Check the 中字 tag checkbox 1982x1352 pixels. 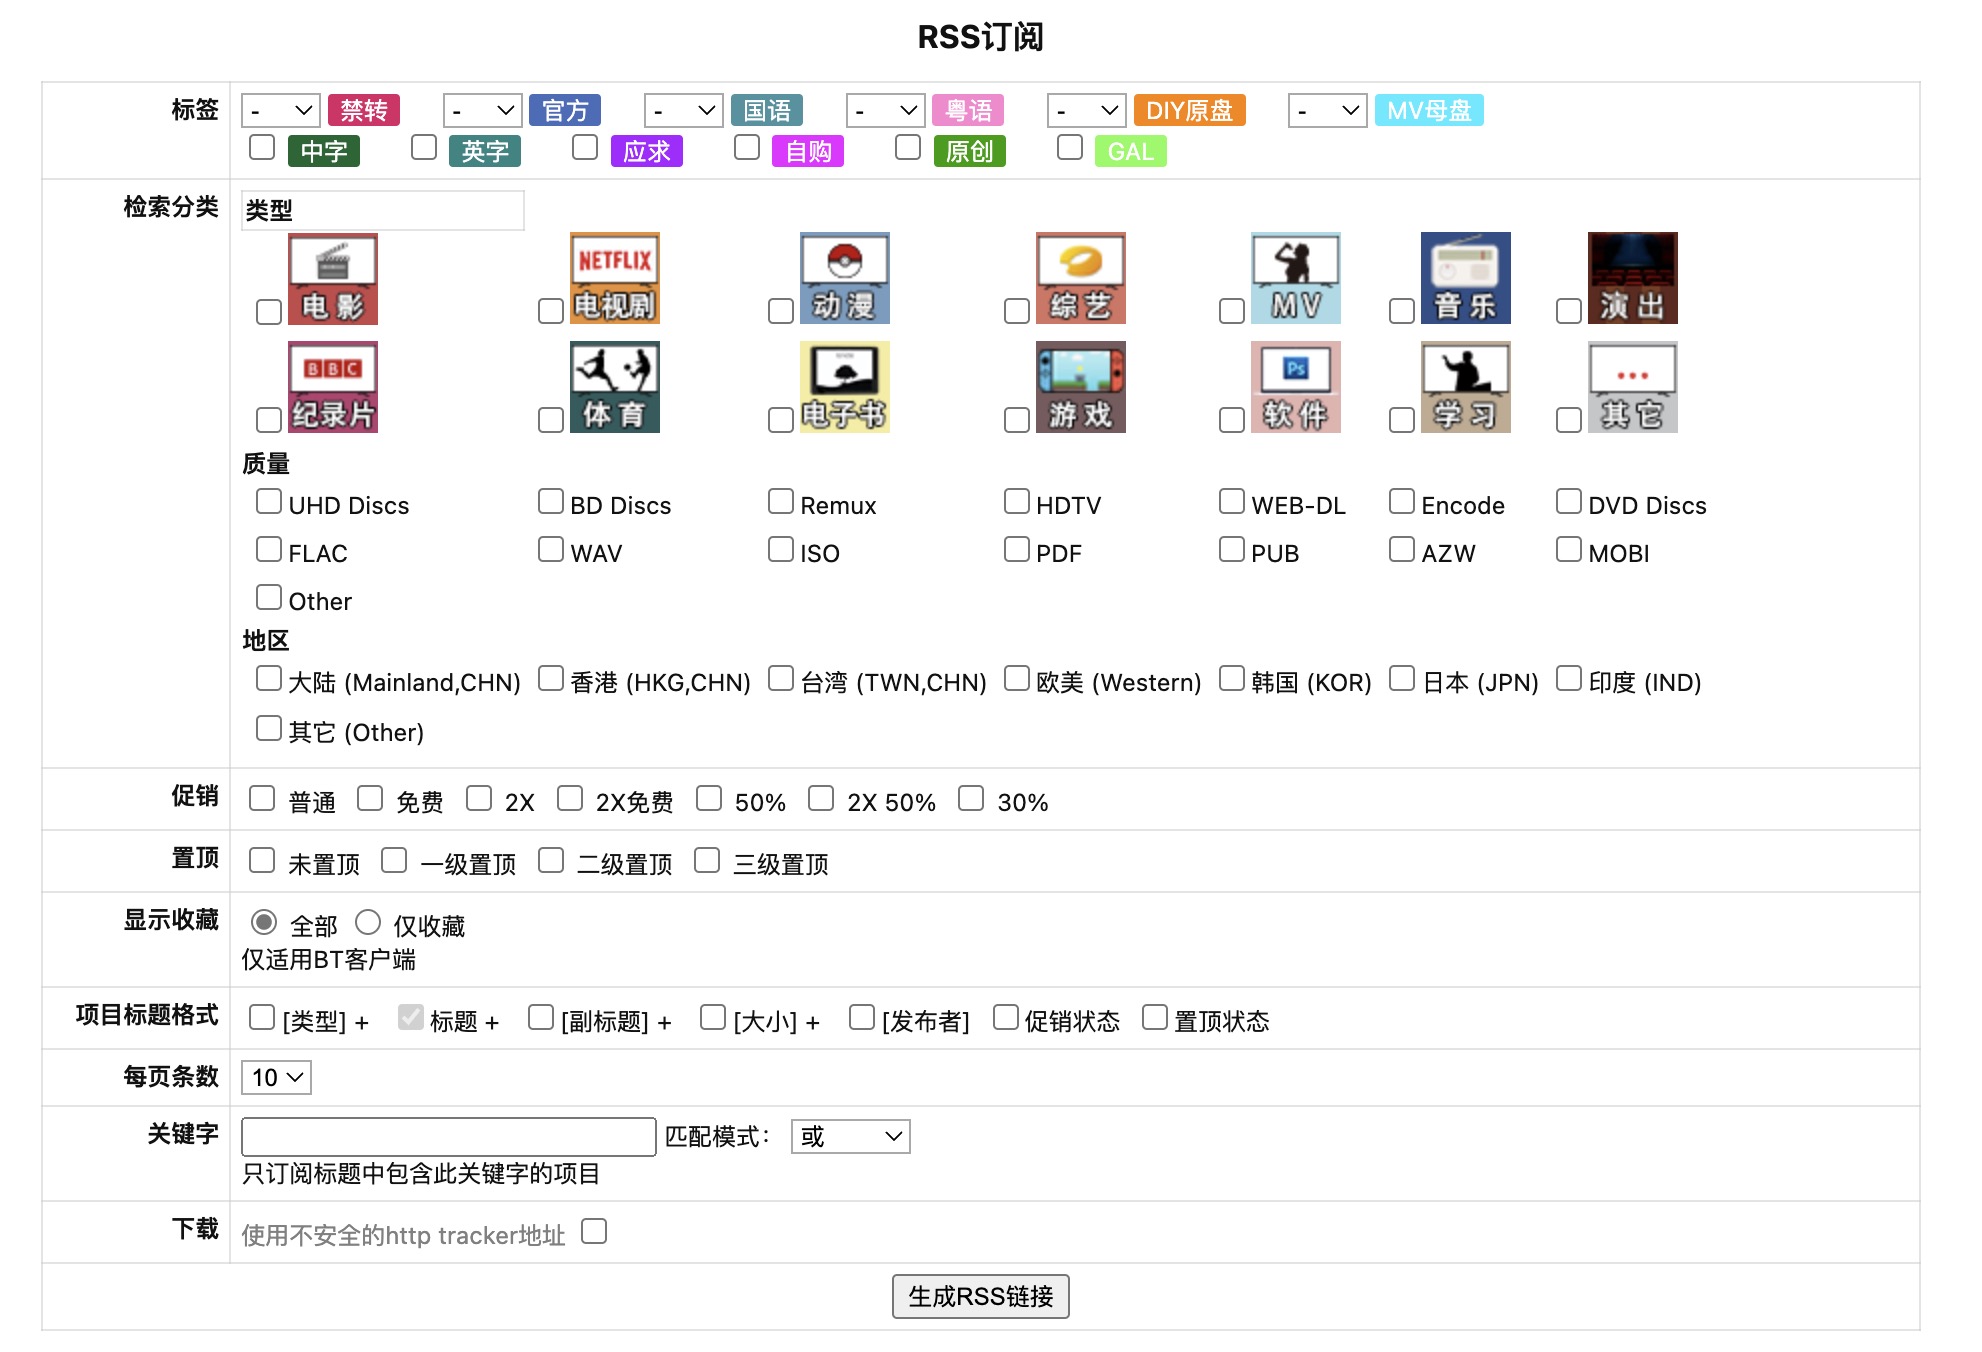[262, 148]
